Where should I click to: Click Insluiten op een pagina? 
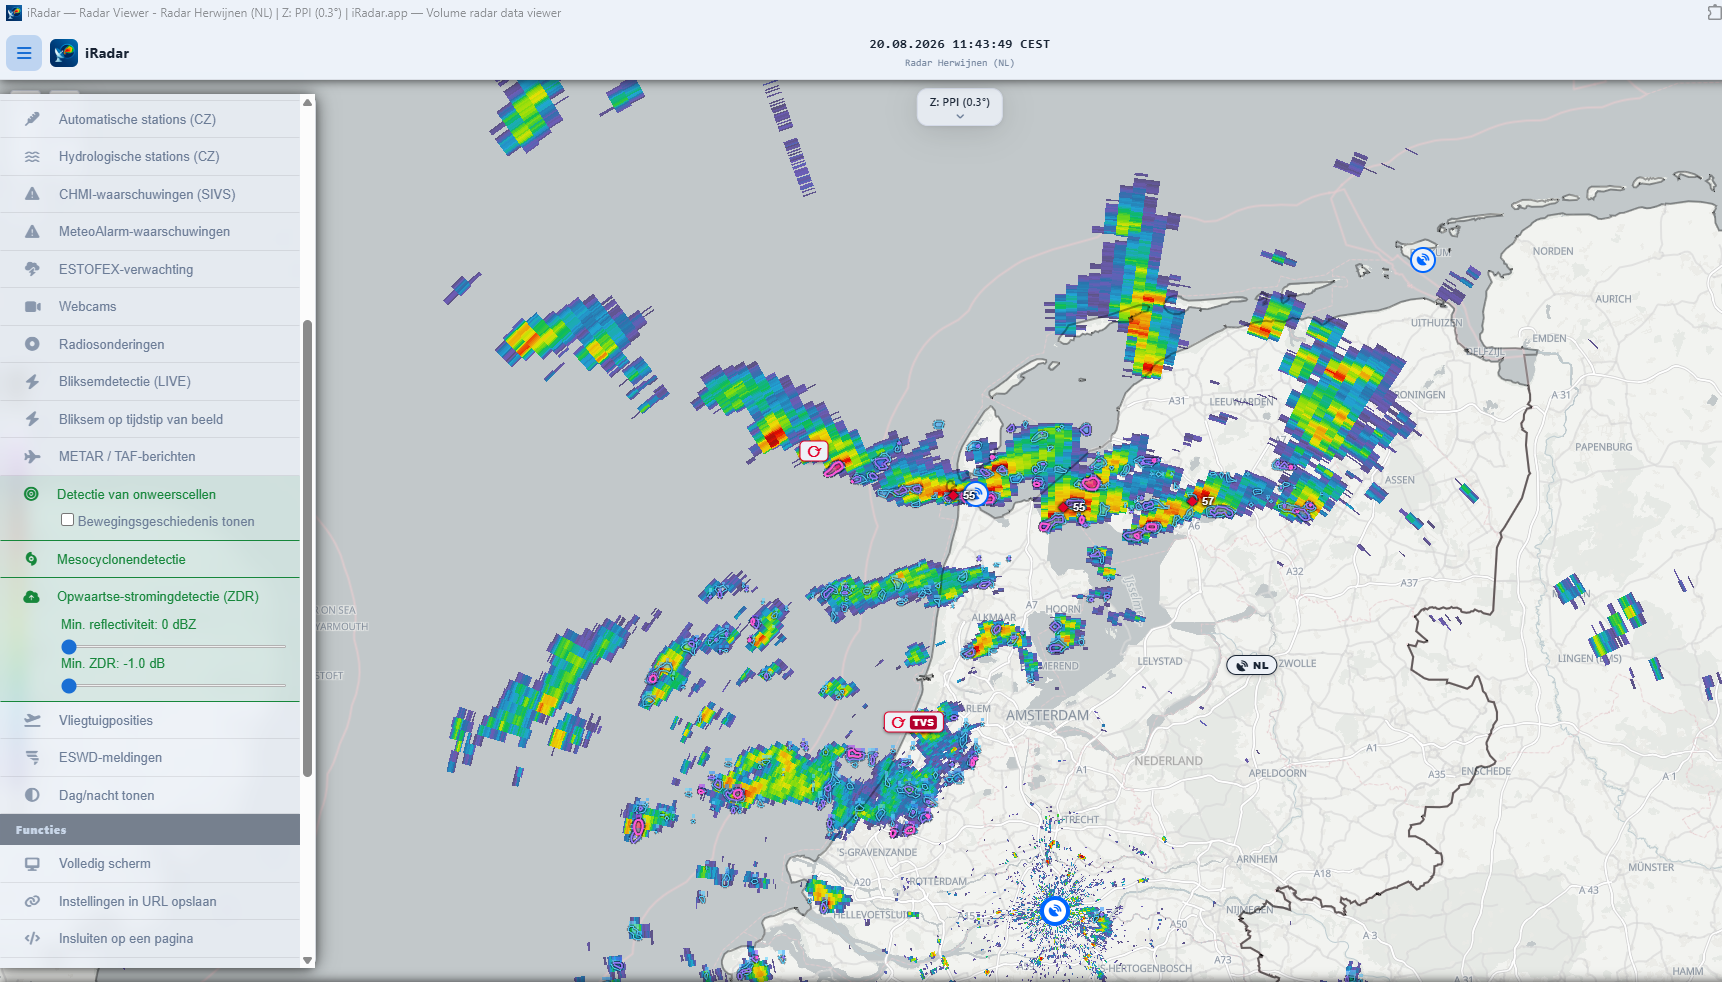[150, 939]
